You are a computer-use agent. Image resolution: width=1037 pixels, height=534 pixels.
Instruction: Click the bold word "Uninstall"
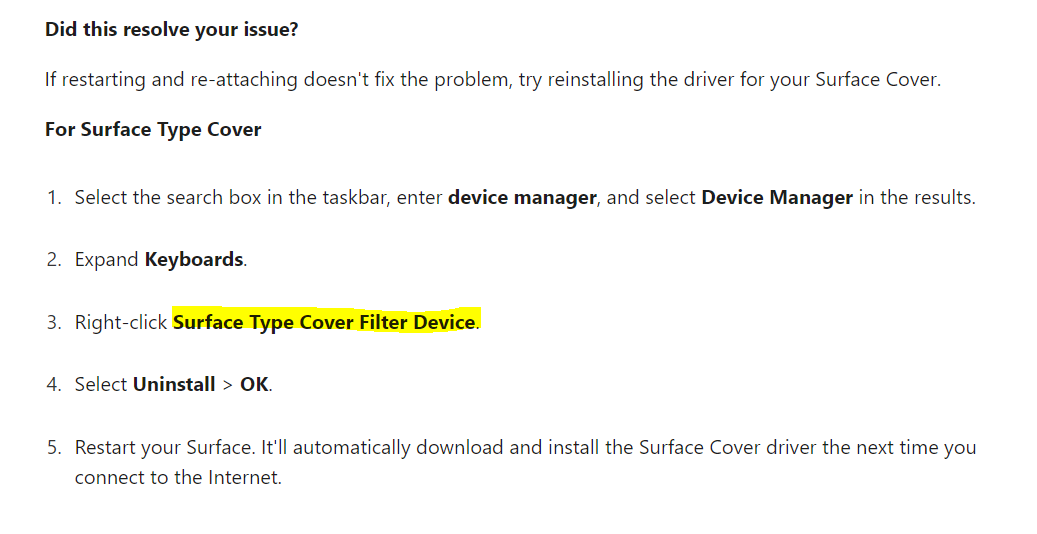coord(174,384)
